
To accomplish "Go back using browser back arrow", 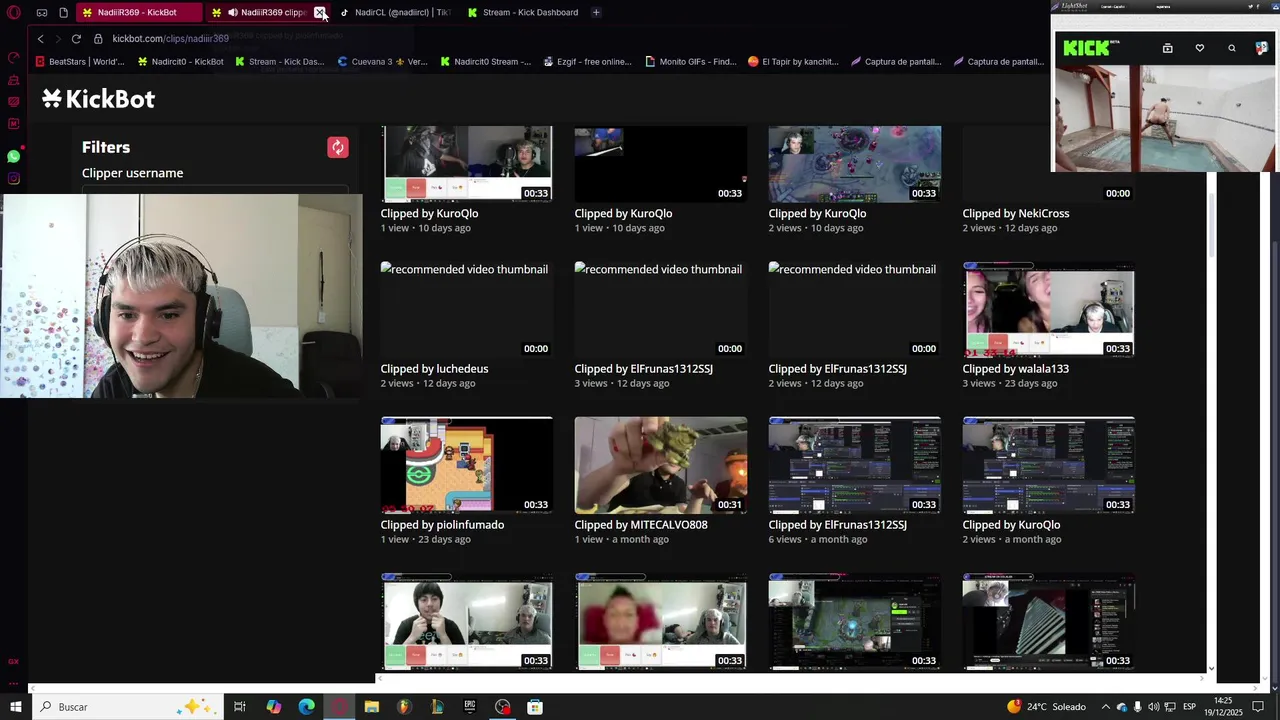I will coord(40,38).
